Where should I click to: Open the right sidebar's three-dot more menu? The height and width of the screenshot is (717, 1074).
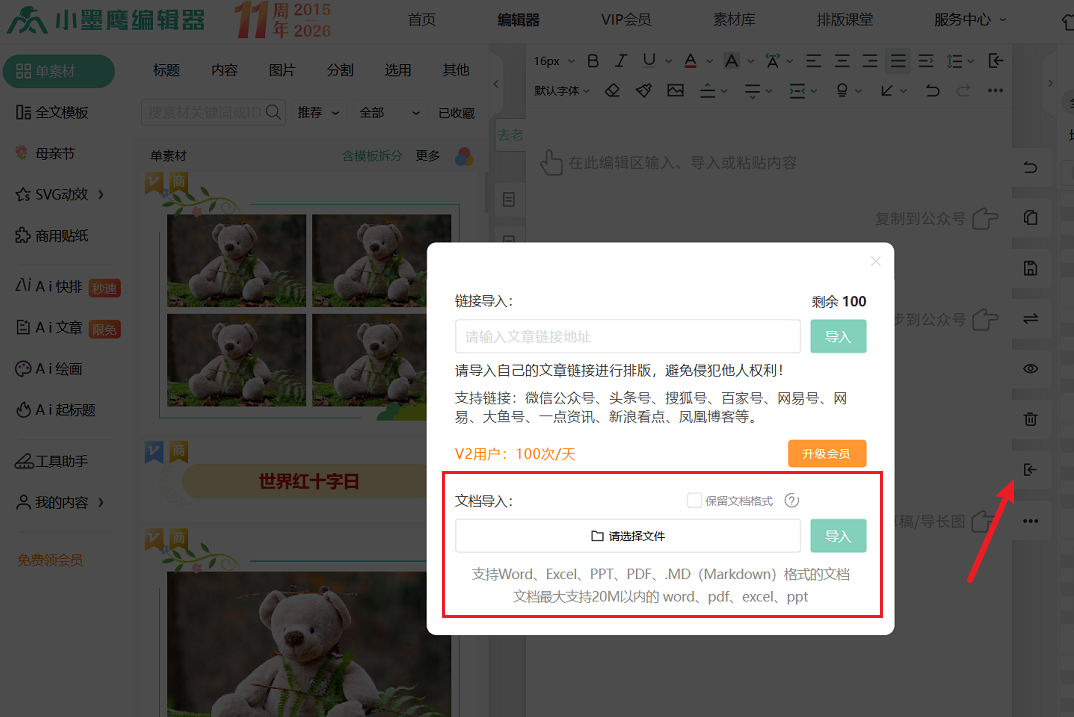[x=1031, y=521]
